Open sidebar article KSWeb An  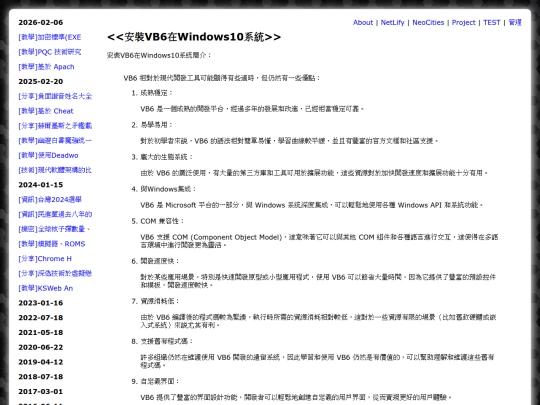coord(45,288)
